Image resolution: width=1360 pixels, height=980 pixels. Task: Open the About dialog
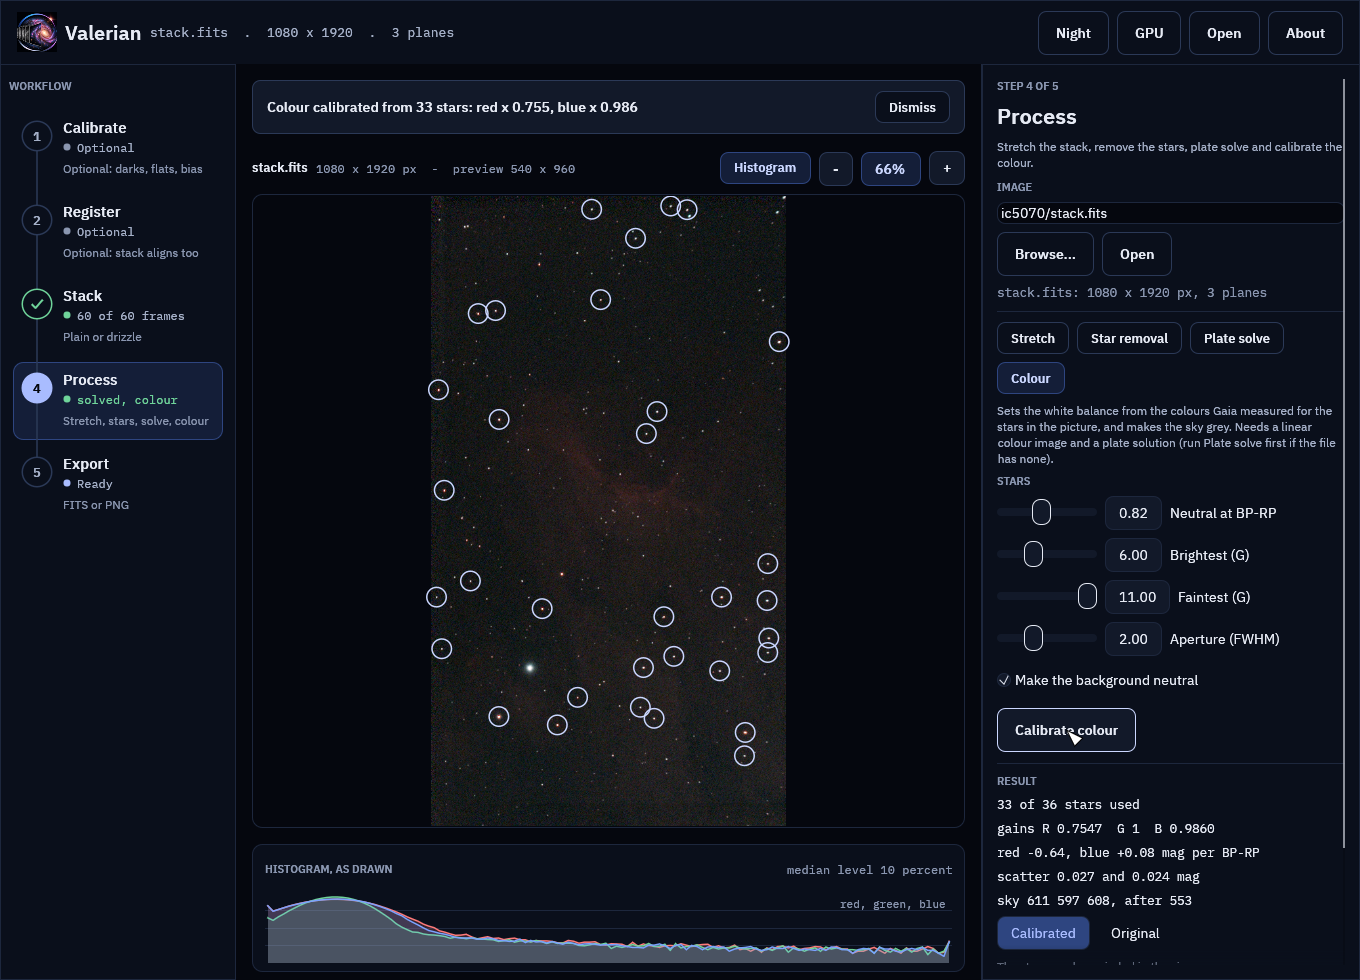pyautogui.click(x=1305, y=33)
